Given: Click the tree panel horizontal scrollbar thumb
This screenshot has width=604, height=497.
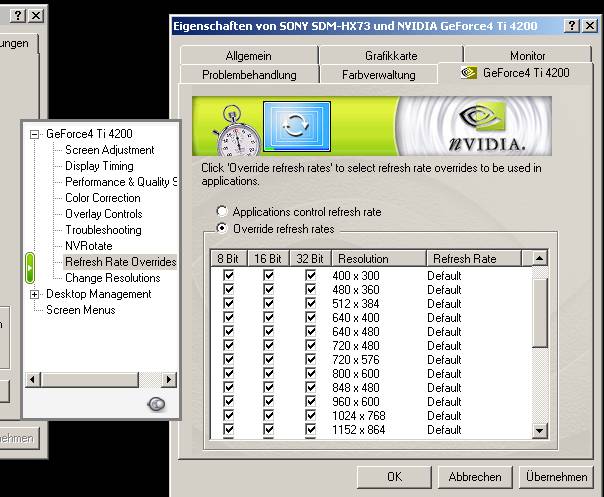Looking at the screenshot, I should tap(89, 379).
